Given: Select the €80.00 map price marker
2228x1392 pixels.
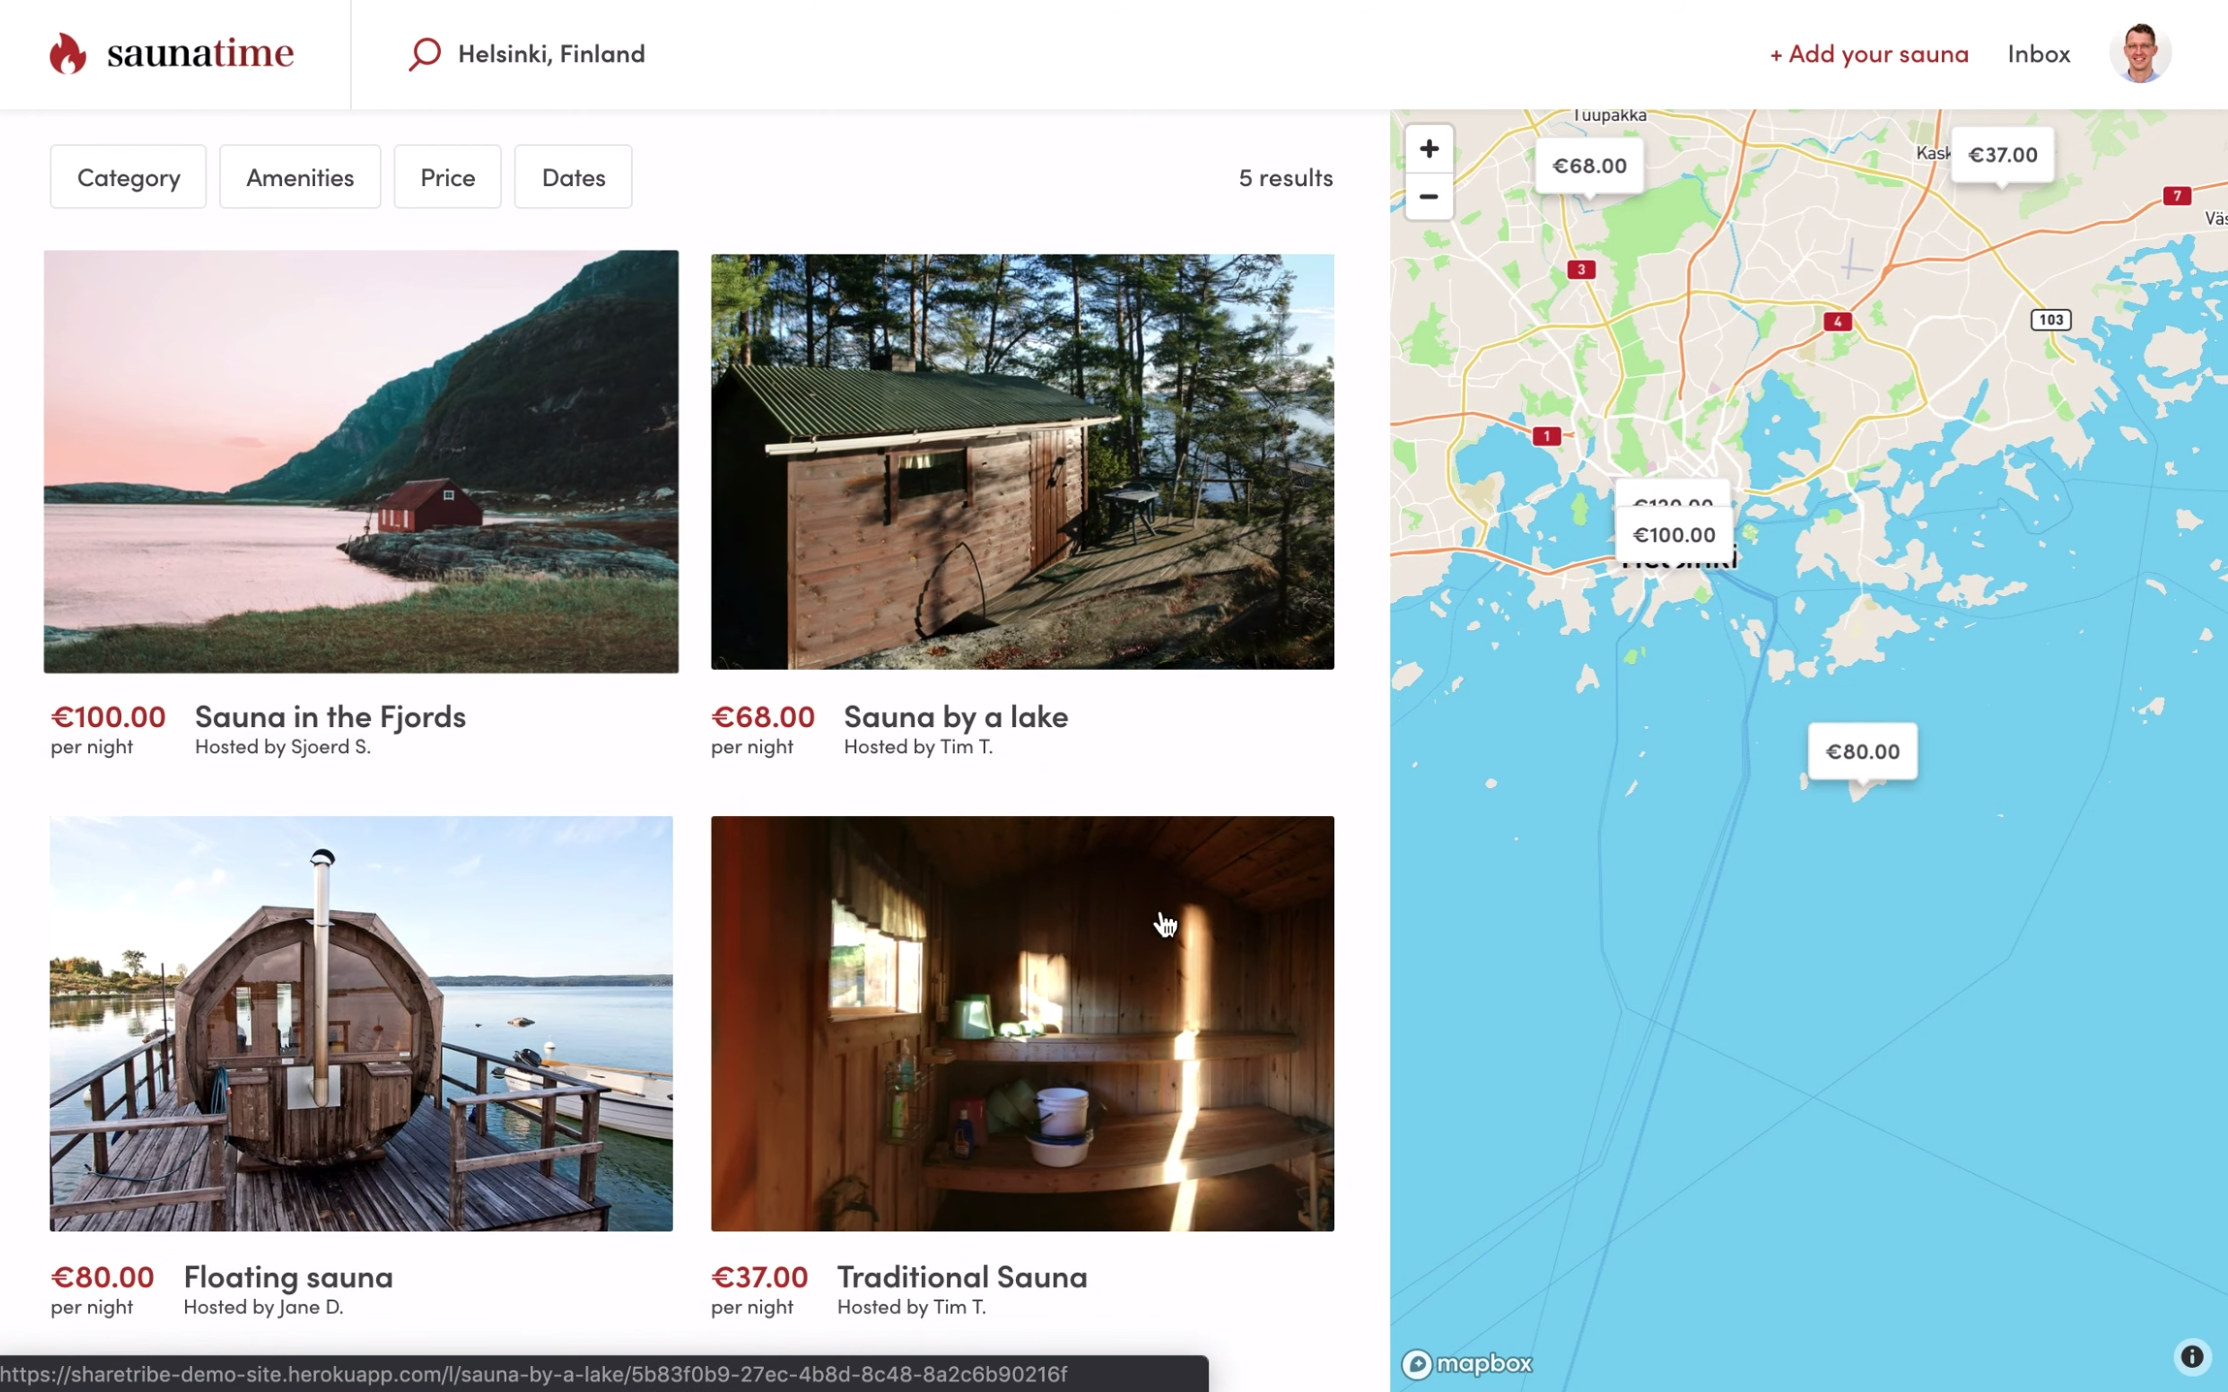Looking at the screenshot, I should click(x=1862, y=752).
